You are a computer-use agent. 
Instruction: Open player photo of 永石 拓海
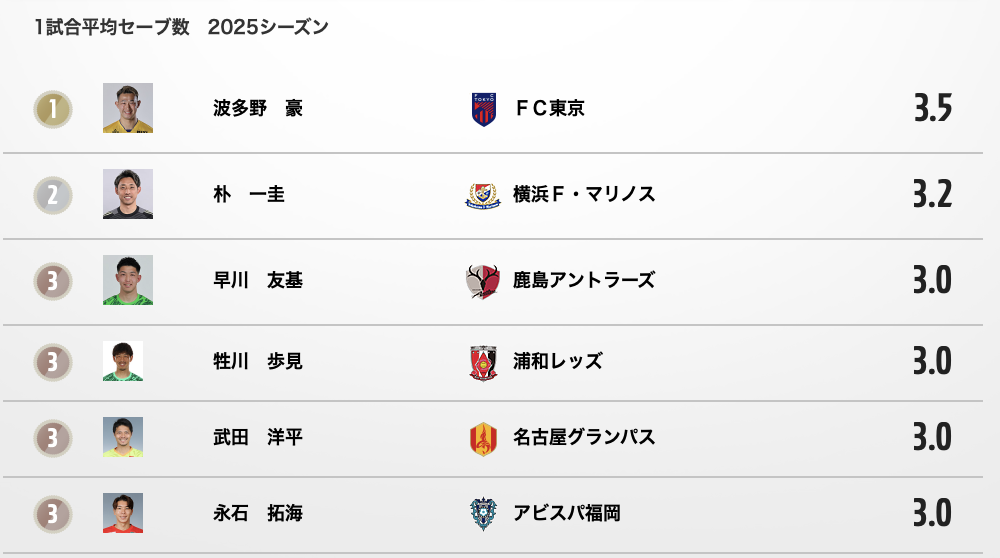click(x=123, y=513)
